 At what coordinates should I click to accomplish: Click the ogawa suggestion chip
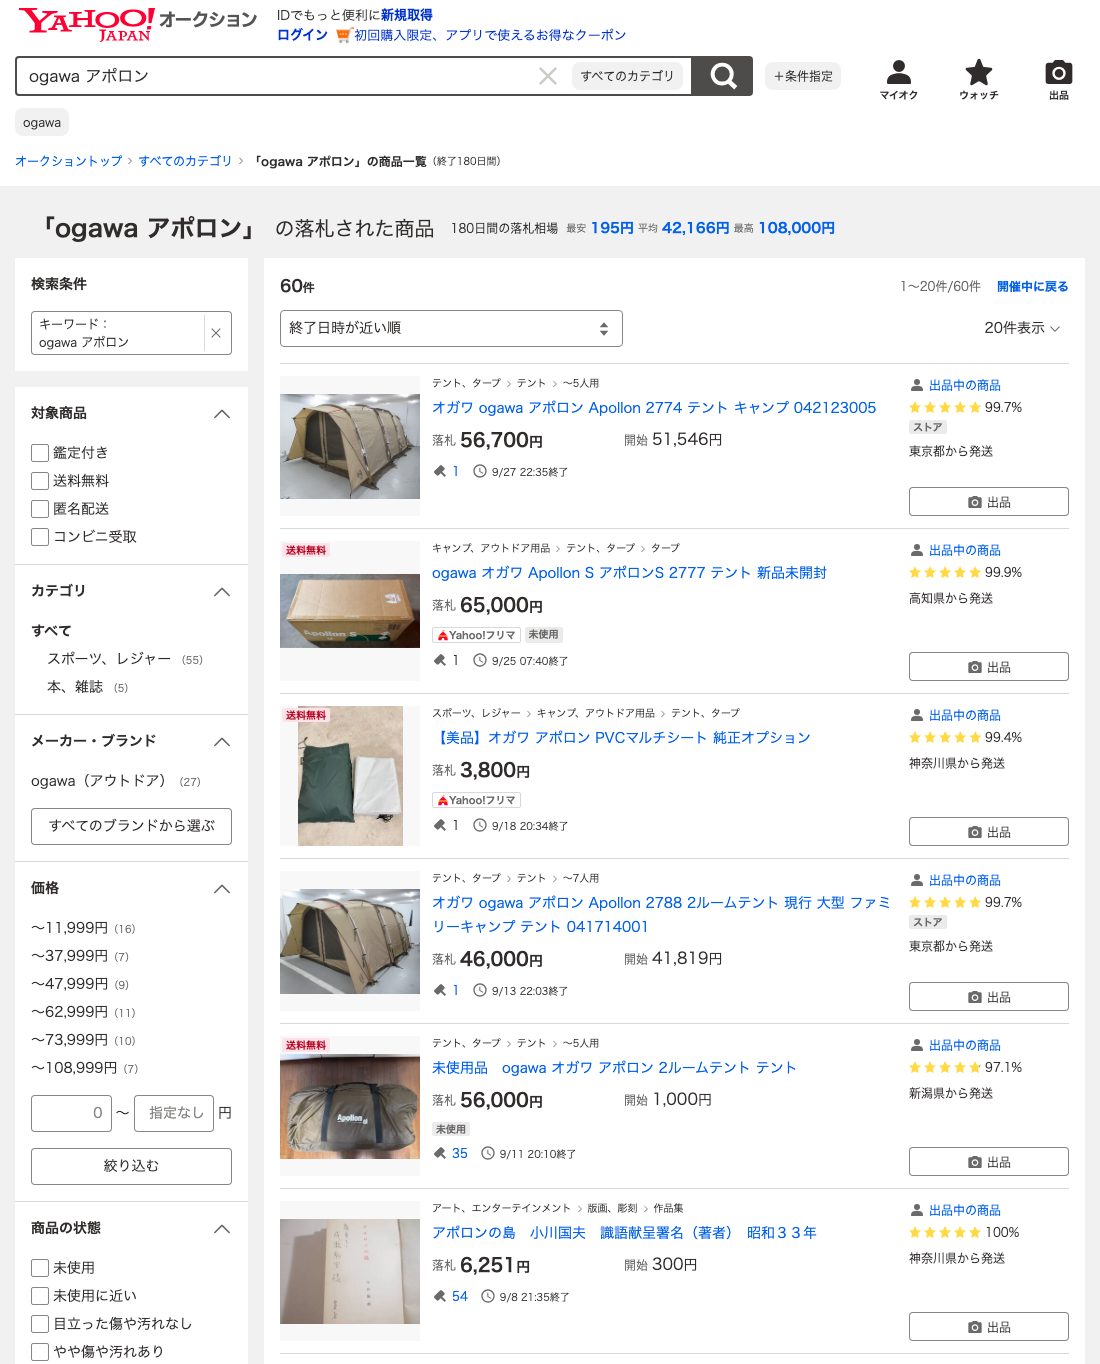(x=42, y=123)
